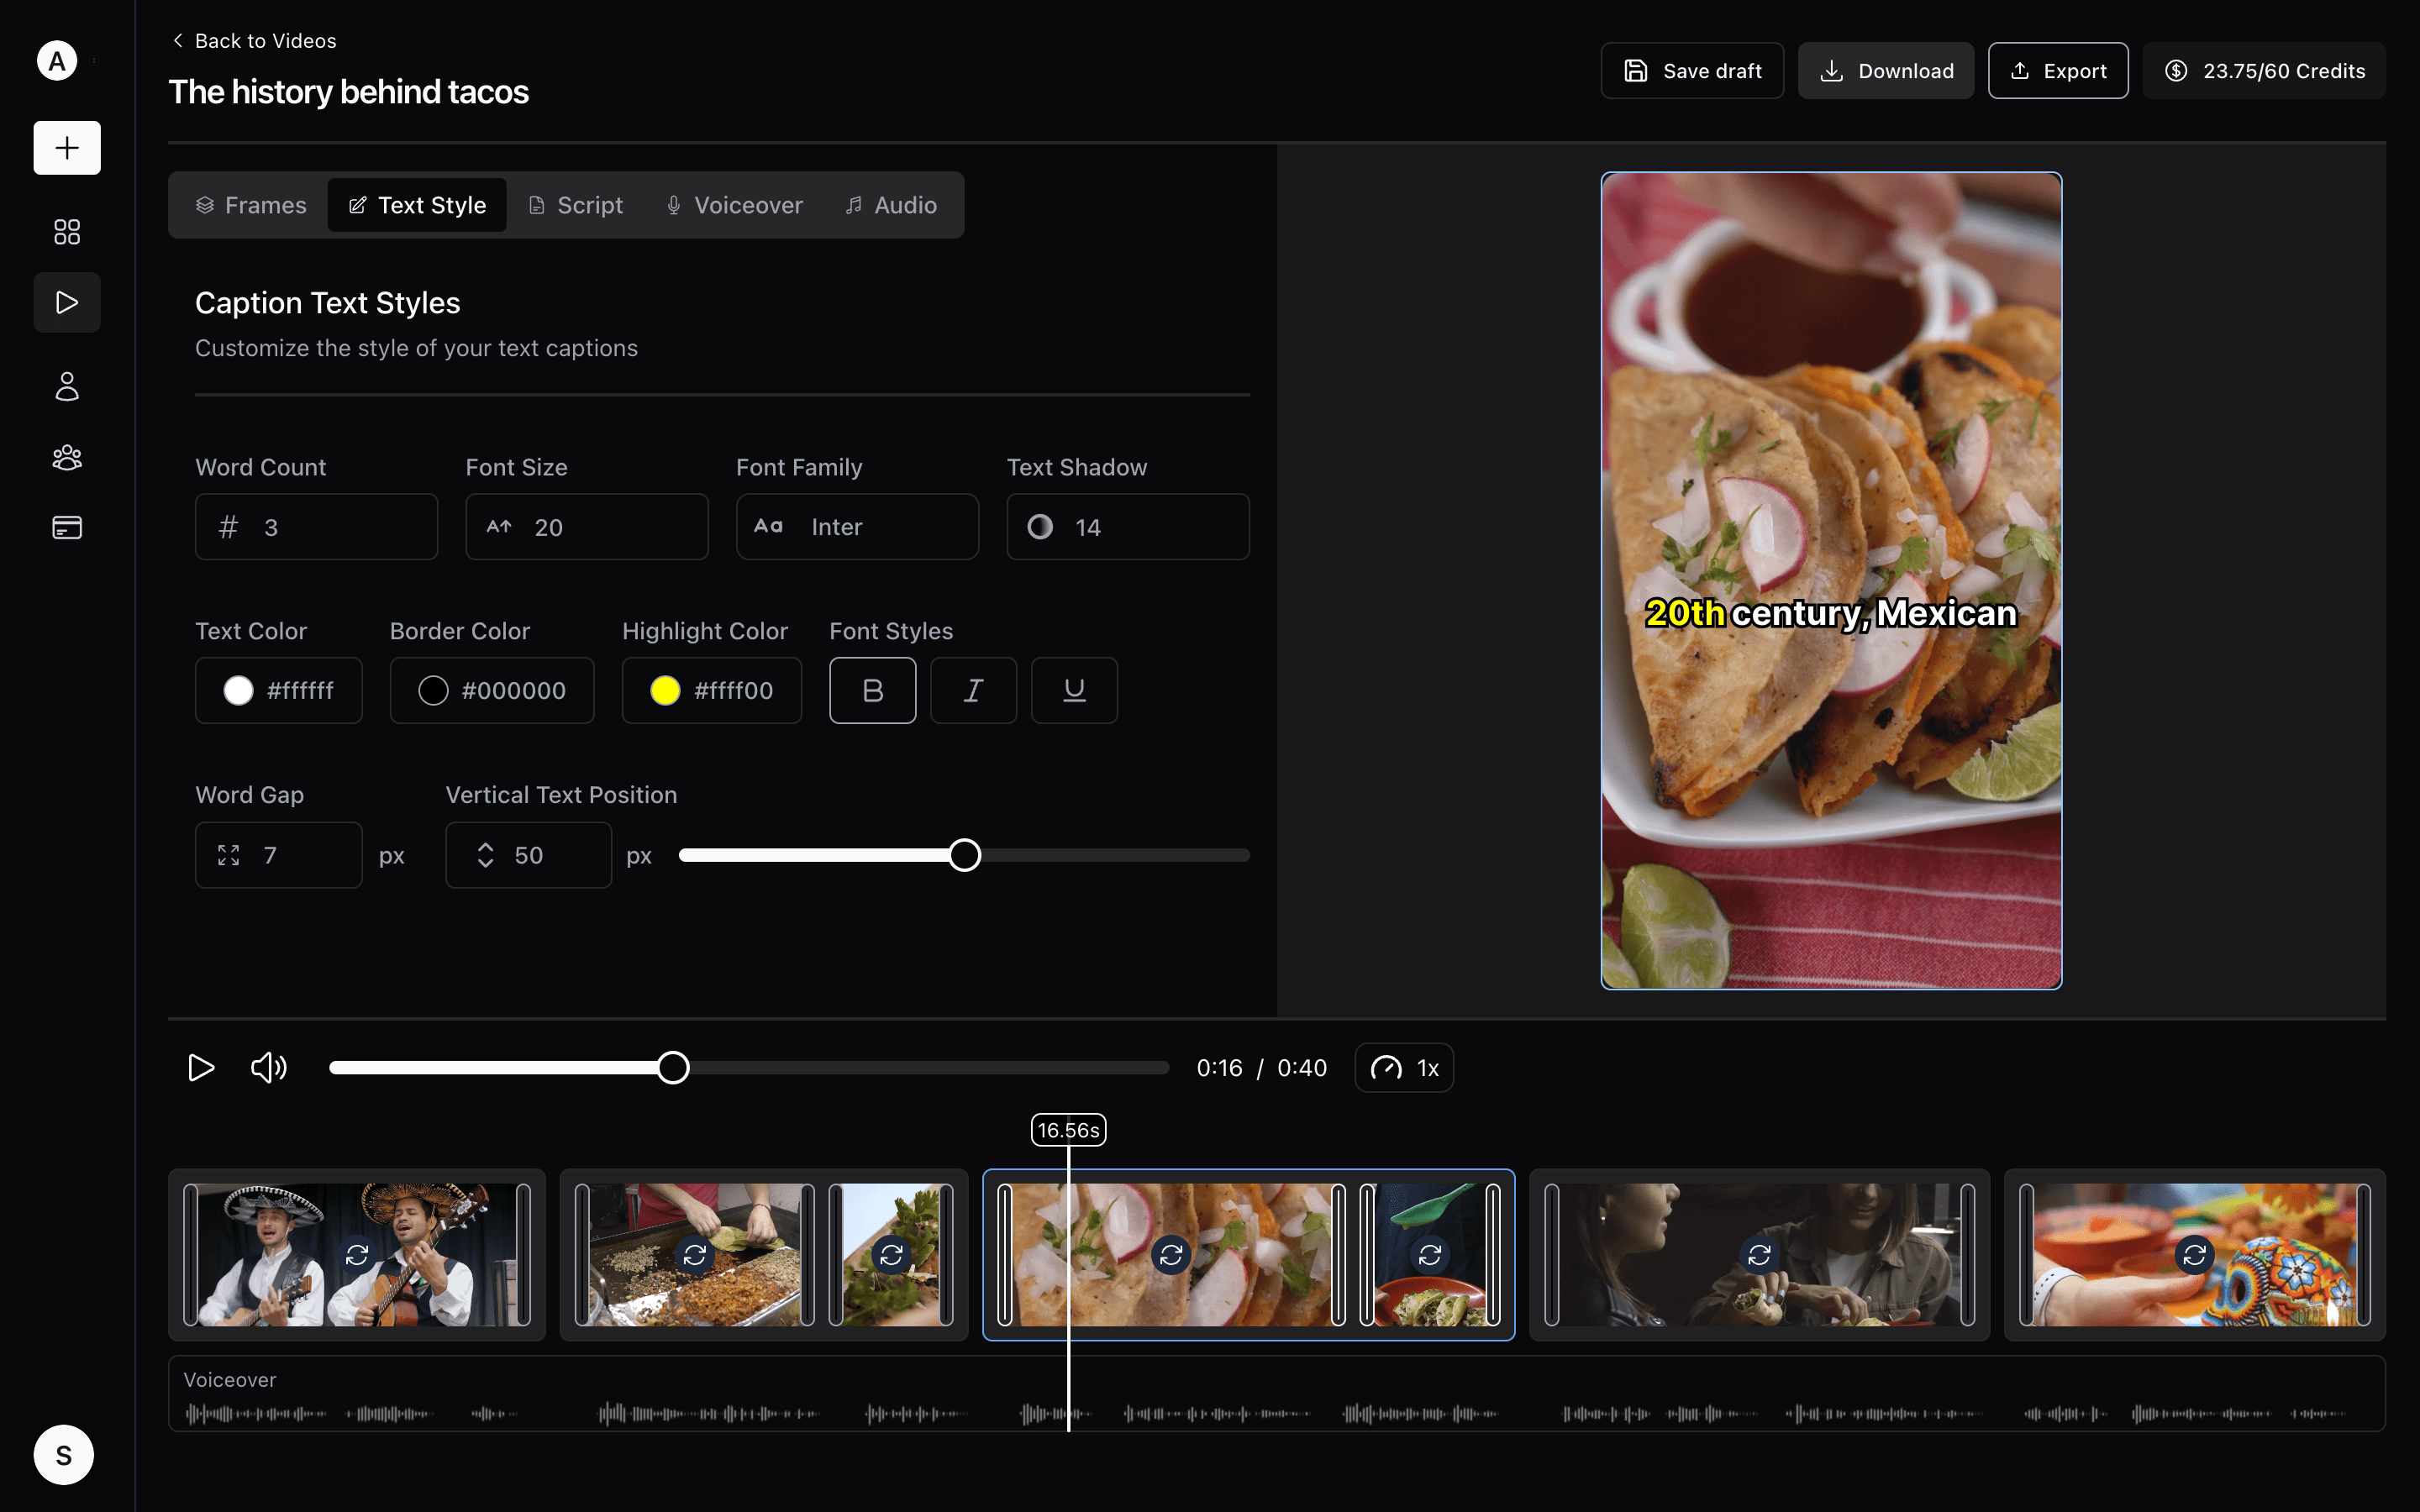Switch to the Voiceover tab
The image size is (2420, 1512).
(x=734, y=205)
